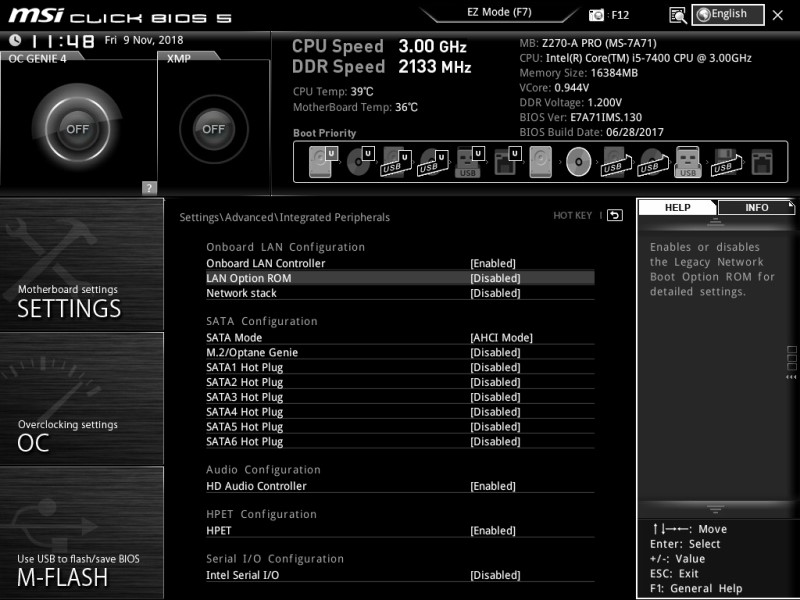Screen dimensions: 800x600
Task: Select the HD Audio Controller row label
Action: 256,486
